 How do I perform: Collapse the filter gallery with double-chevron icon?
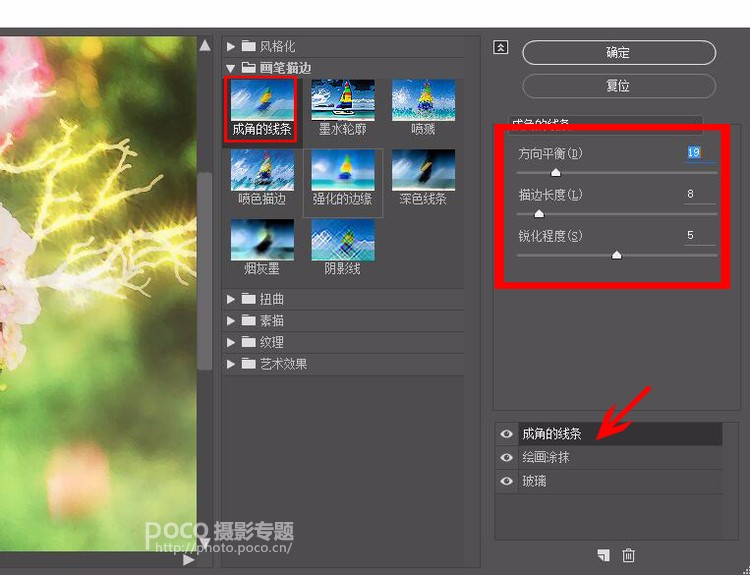coord(500,47)
